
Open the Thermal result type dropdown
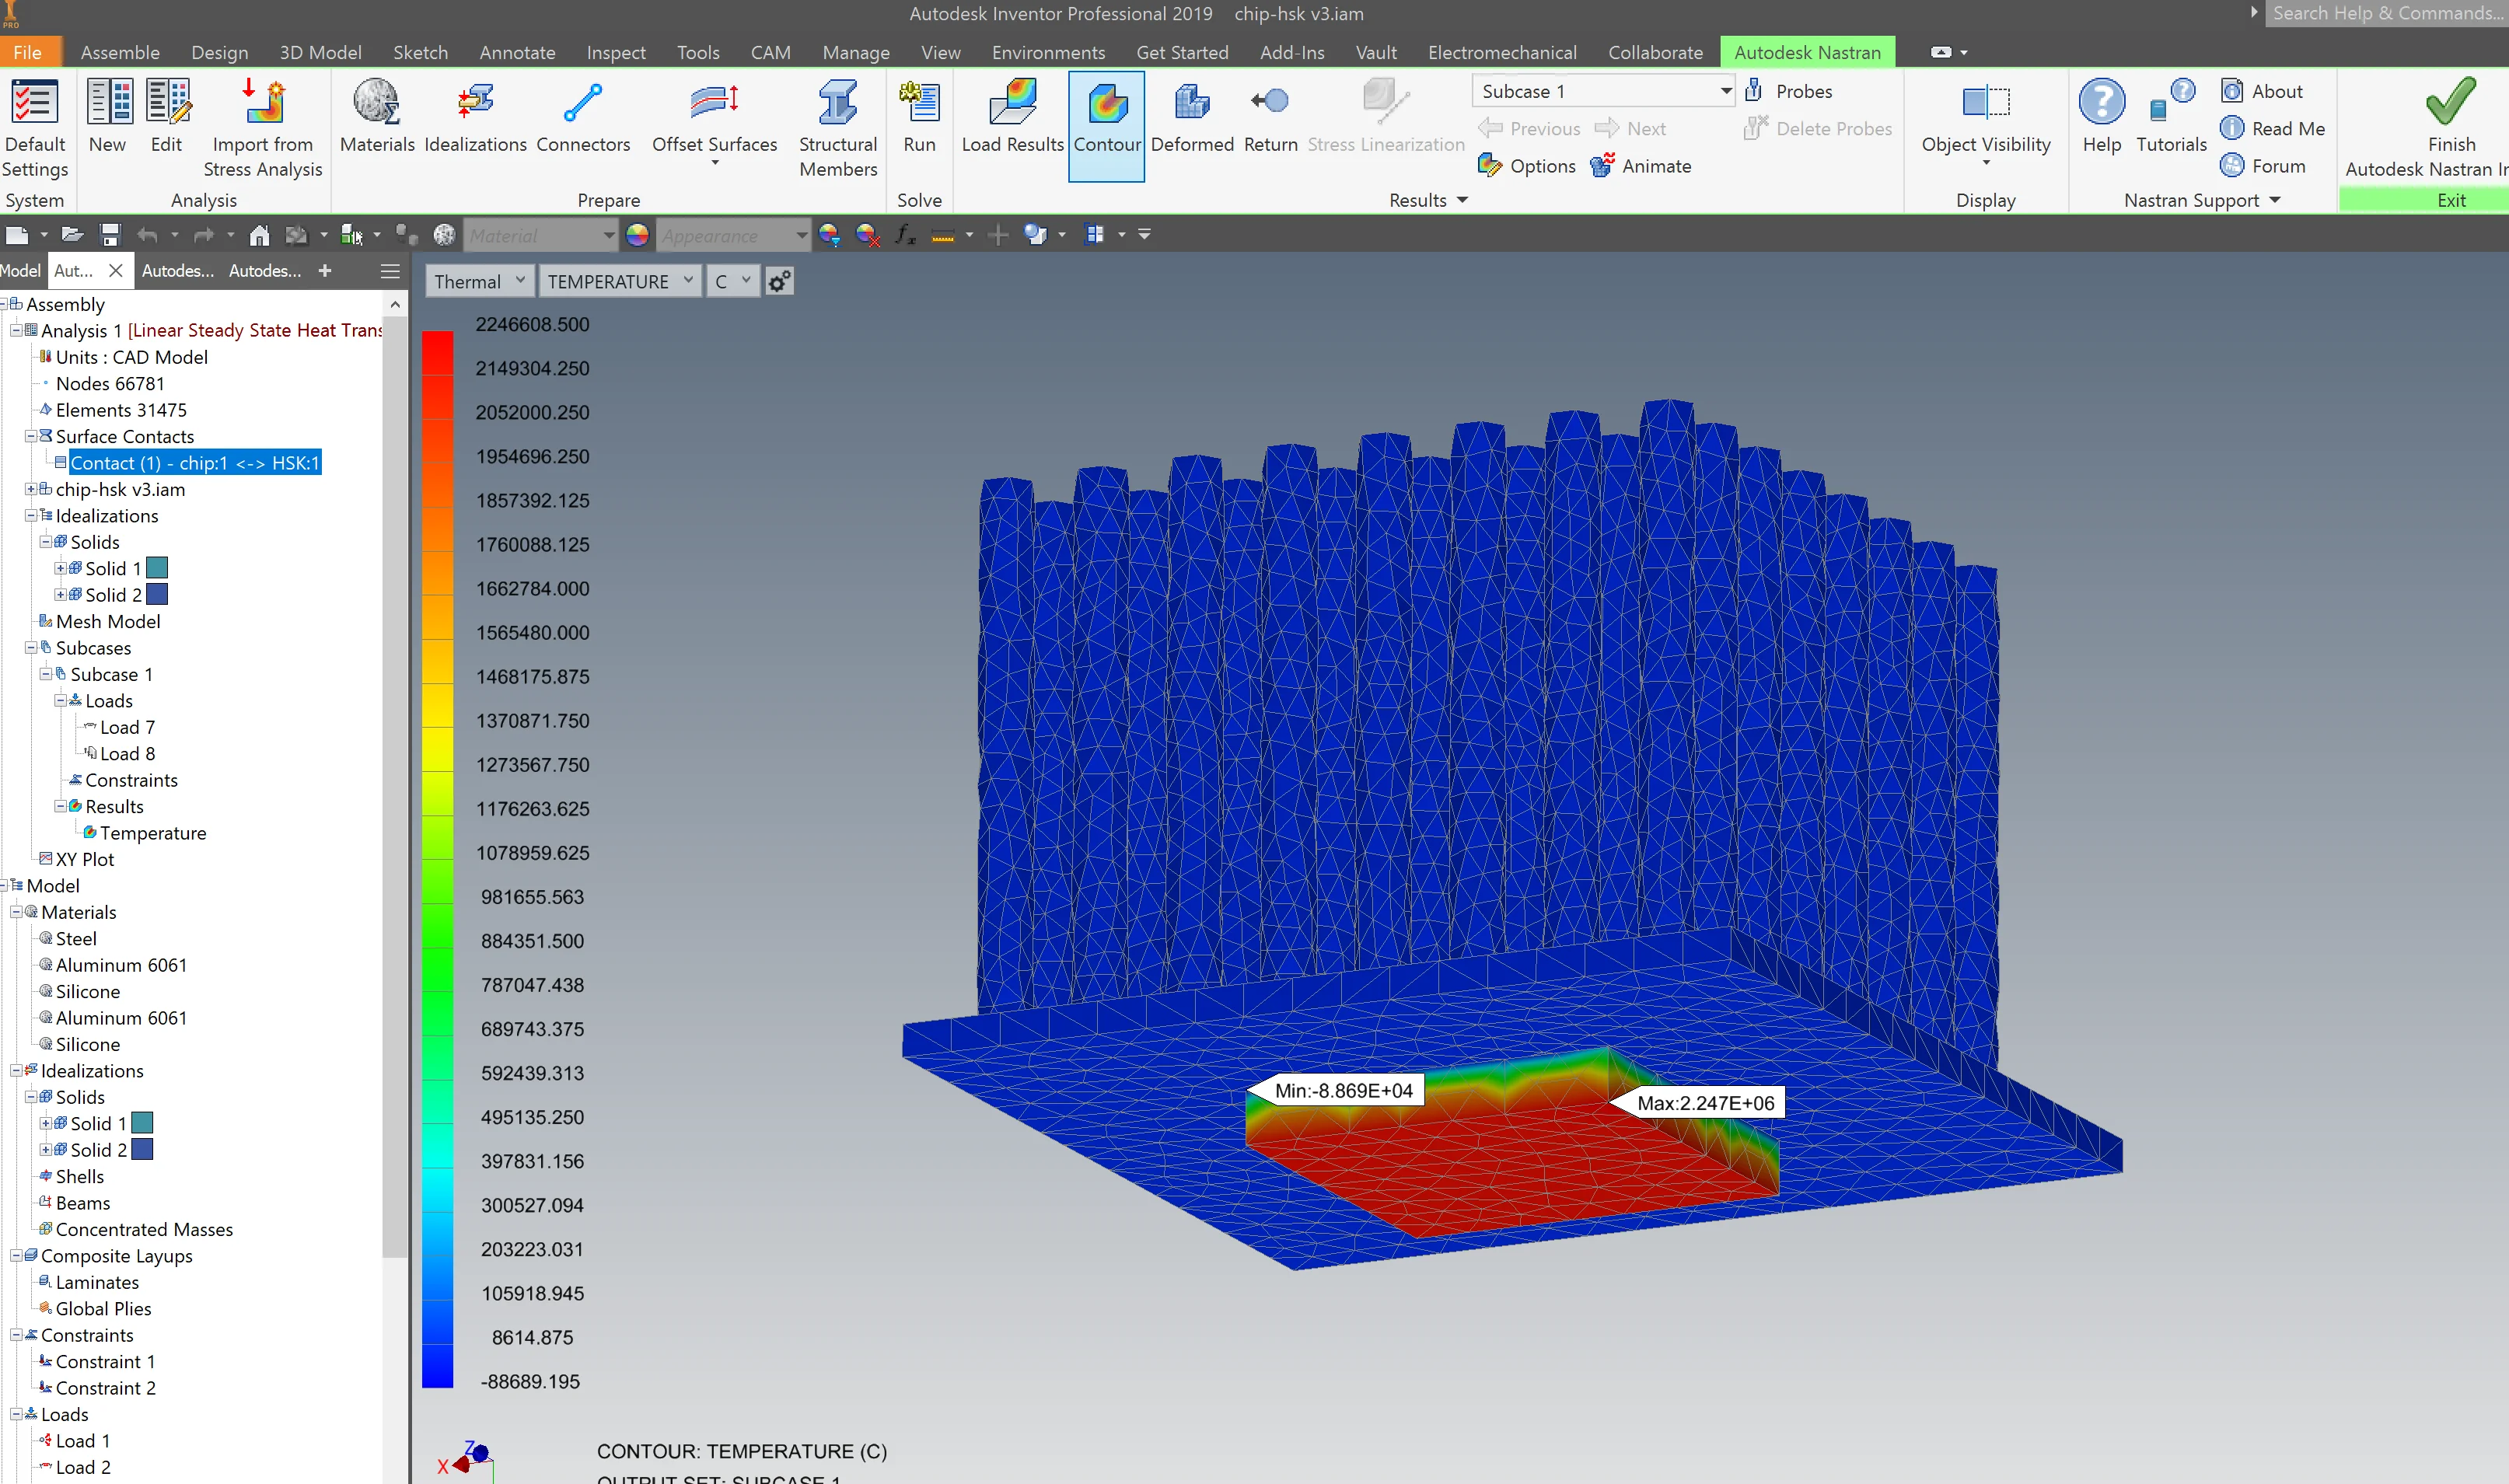[479, 281]
